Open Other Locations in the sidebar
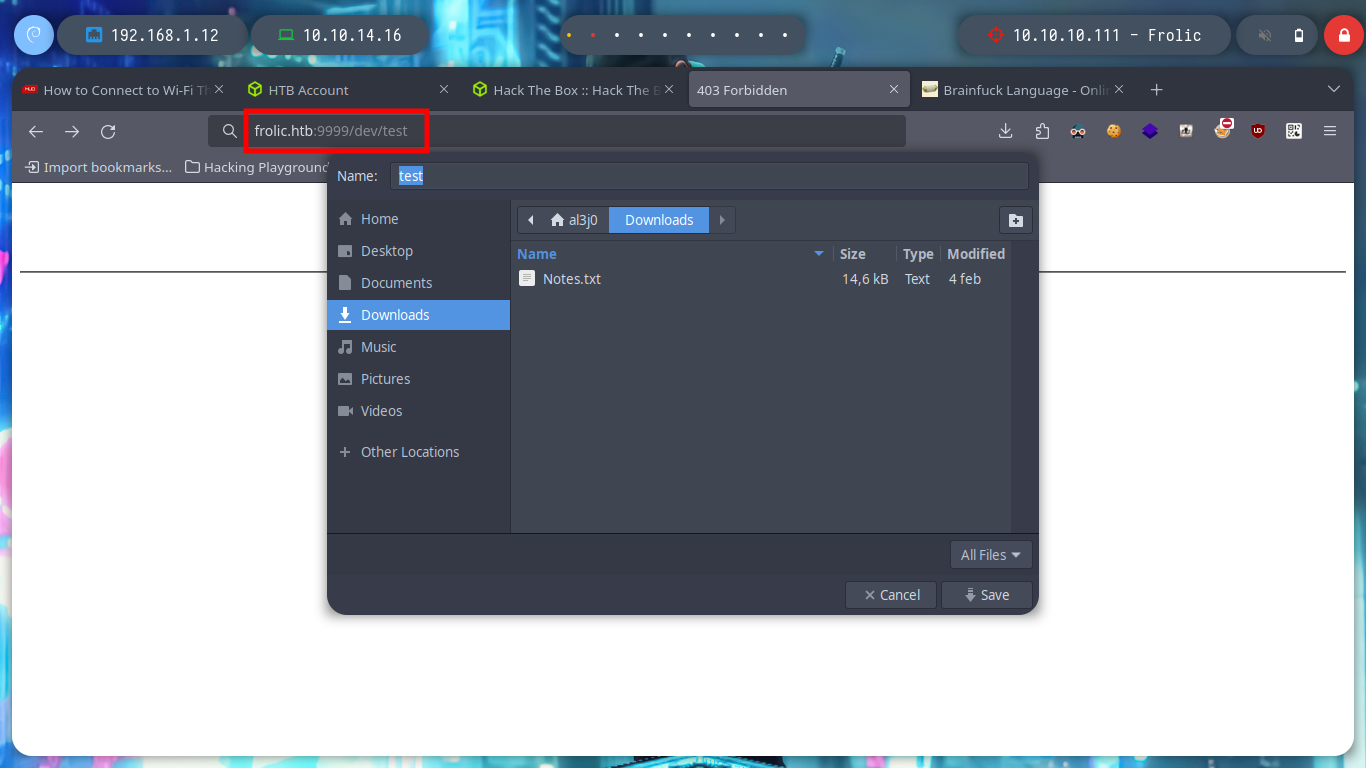The width and height of the screenshot is (1366, 768). tap(409, 452)
